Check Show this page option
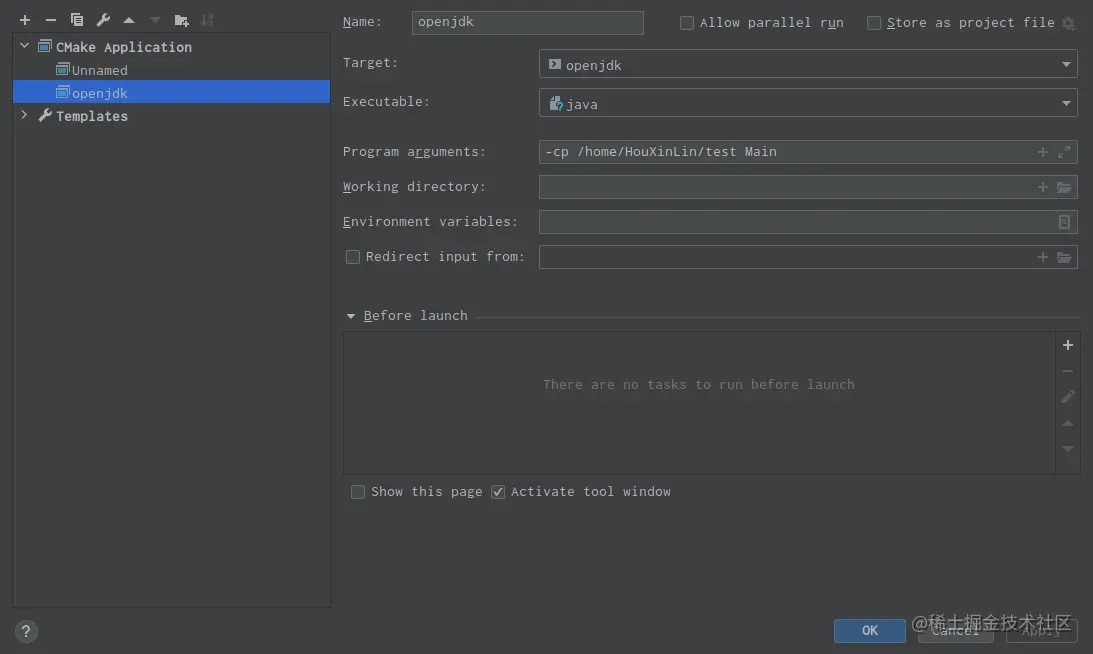 point(358,492)
